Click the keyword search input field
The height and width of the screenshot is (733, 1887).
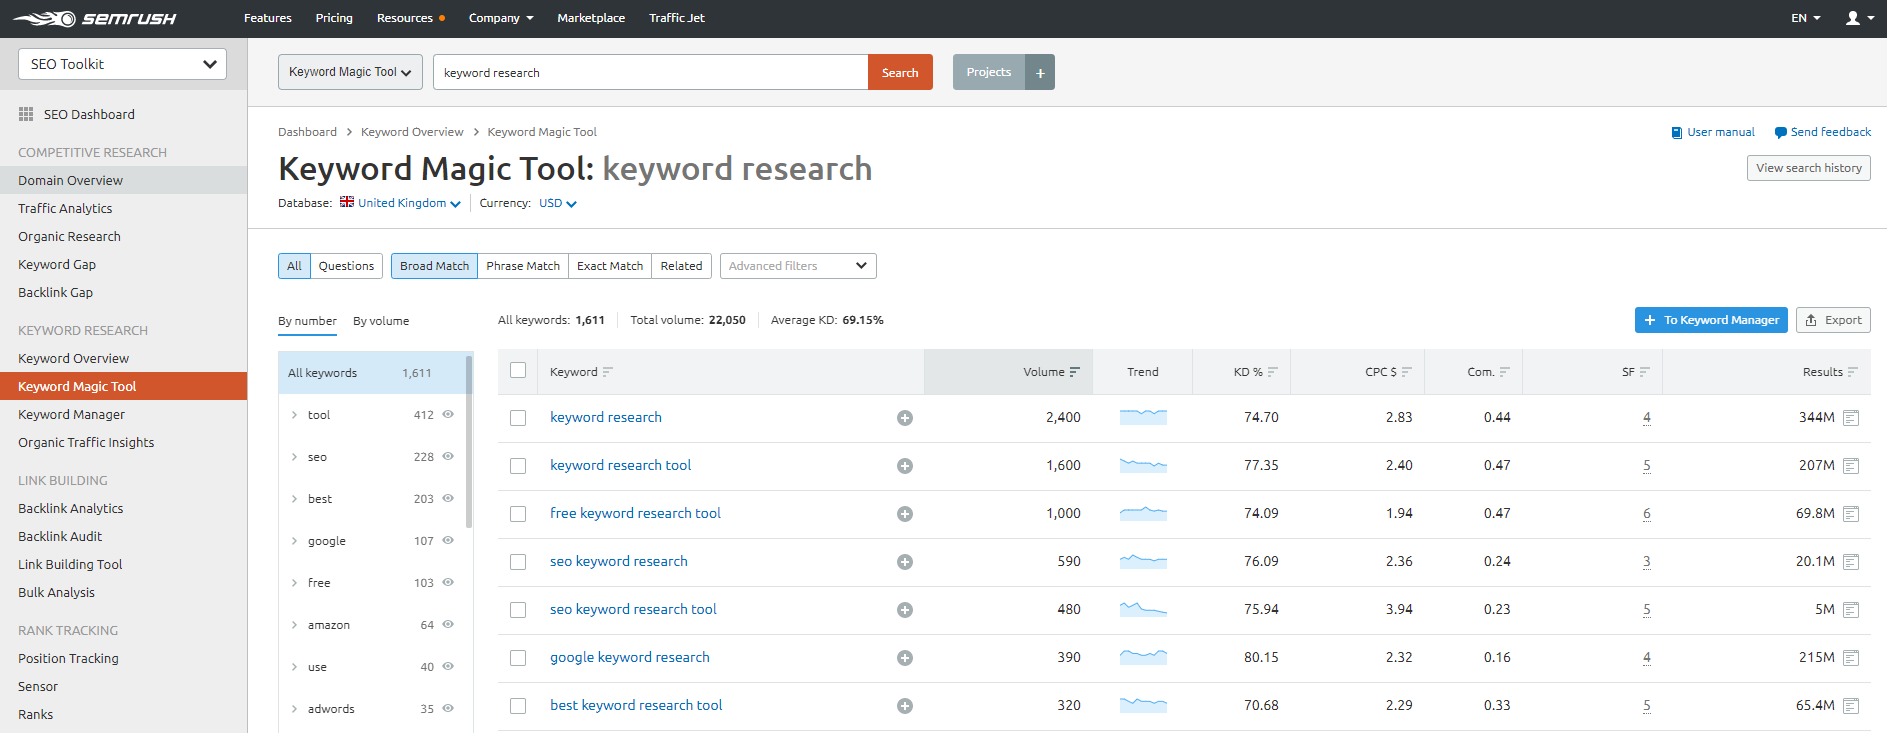(x=650, y=72)
